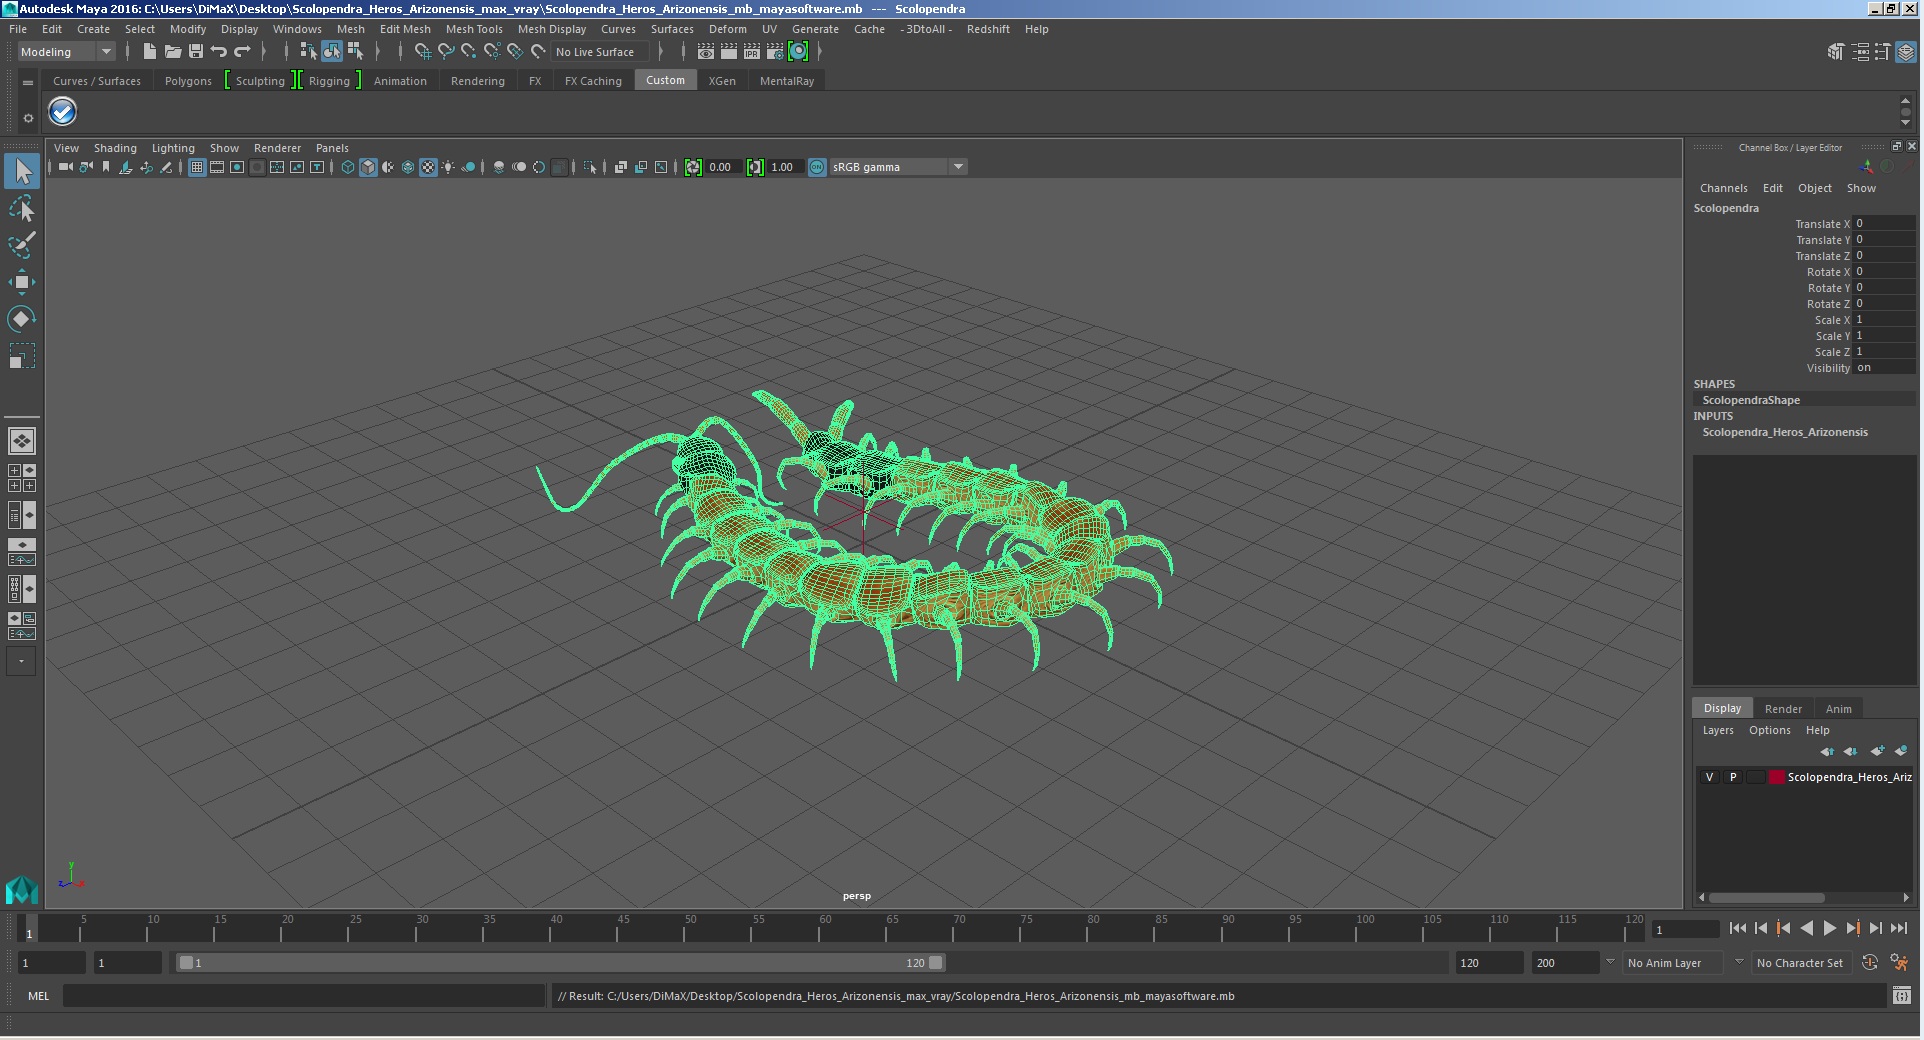Set smooth shade all in viewport

368,167
